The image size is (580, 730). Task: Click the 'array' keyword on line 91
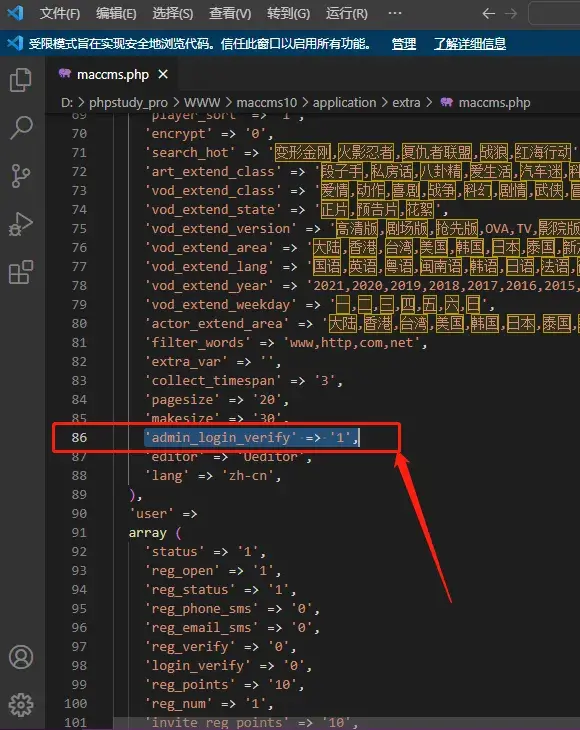tap(148, 533)
